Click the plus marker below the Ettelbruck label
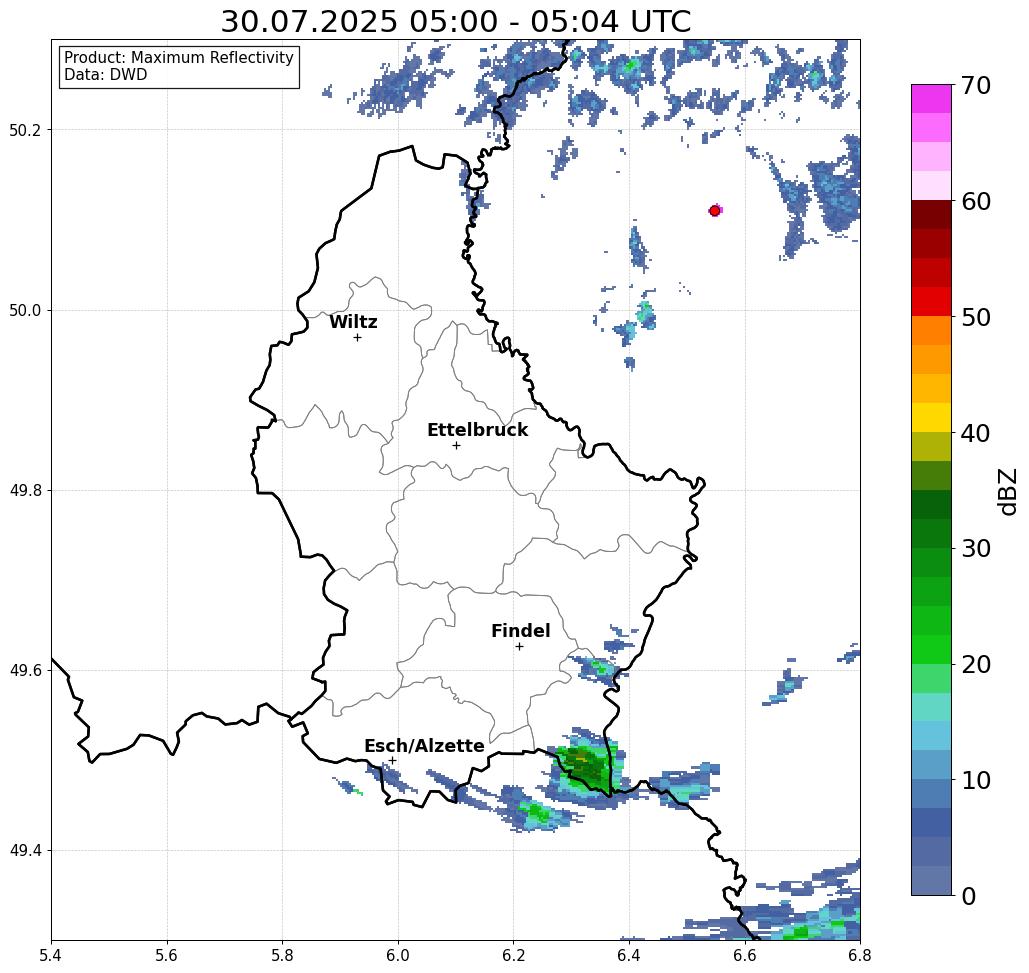This screenshot has width=1029, height=973. [x=457, y=445]
